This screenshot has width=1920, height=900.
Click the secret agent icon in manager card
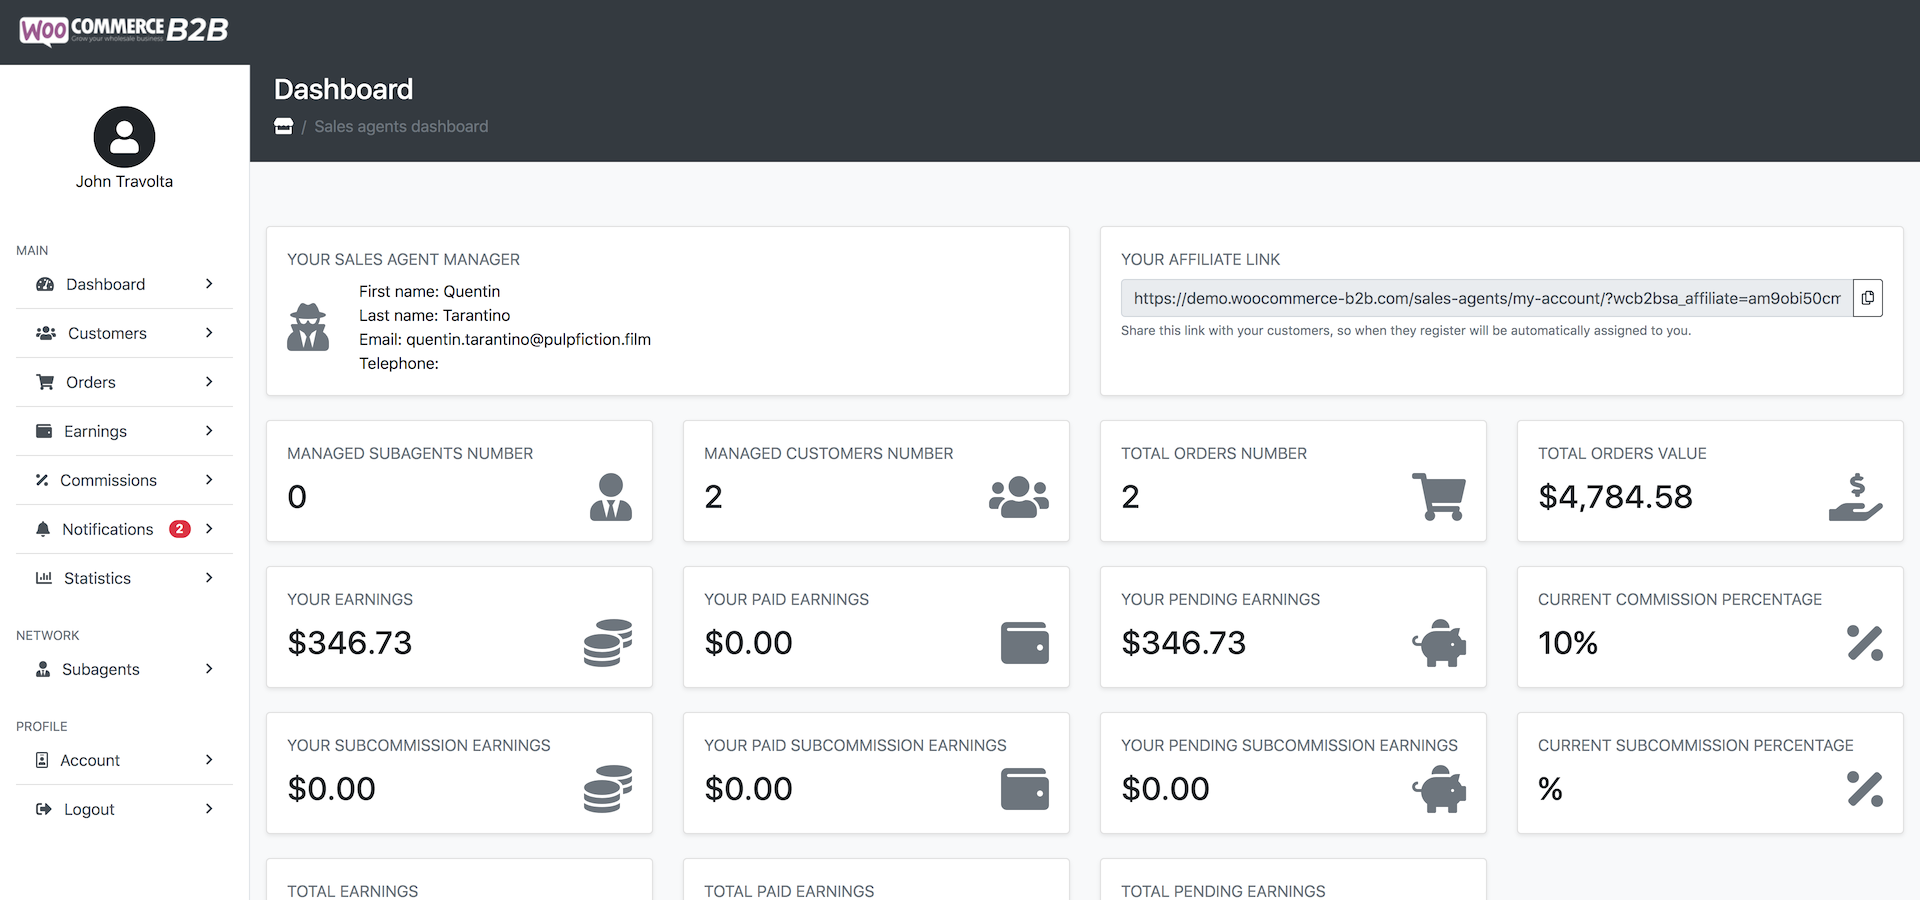point(308,327)
